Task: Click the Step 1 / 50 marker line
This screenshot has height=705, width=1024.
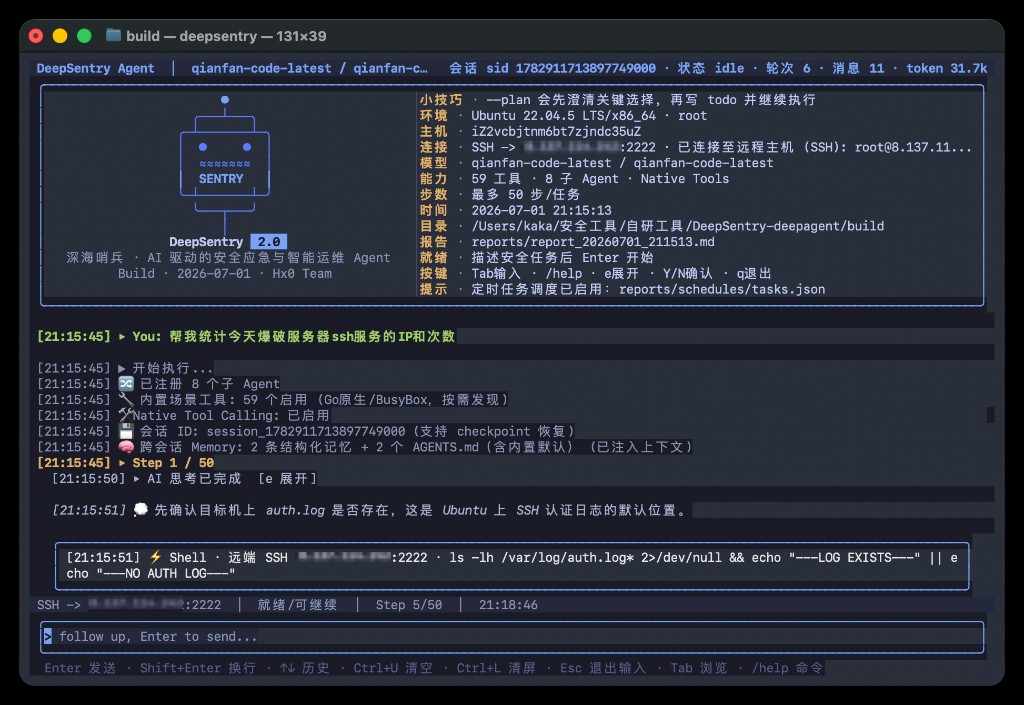Action: tap(125, 463)
